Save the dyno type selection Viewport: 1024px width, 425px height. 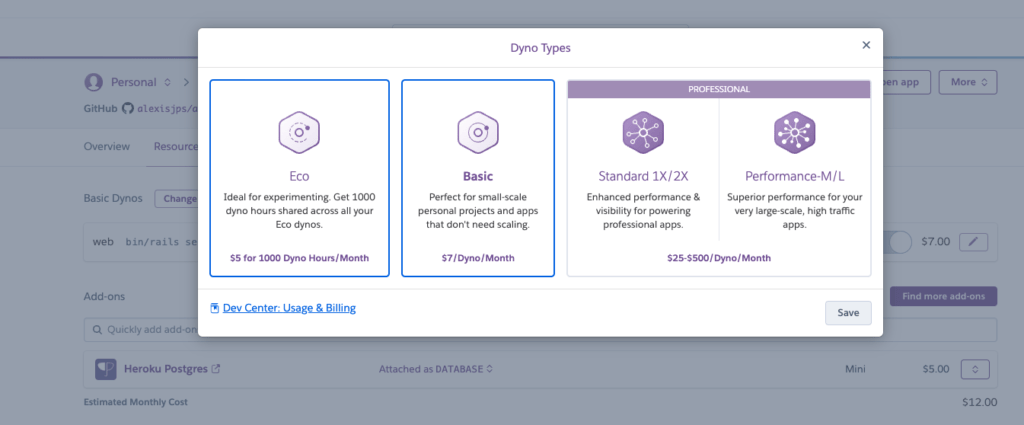pyautogui.click(x=848, y=313)
